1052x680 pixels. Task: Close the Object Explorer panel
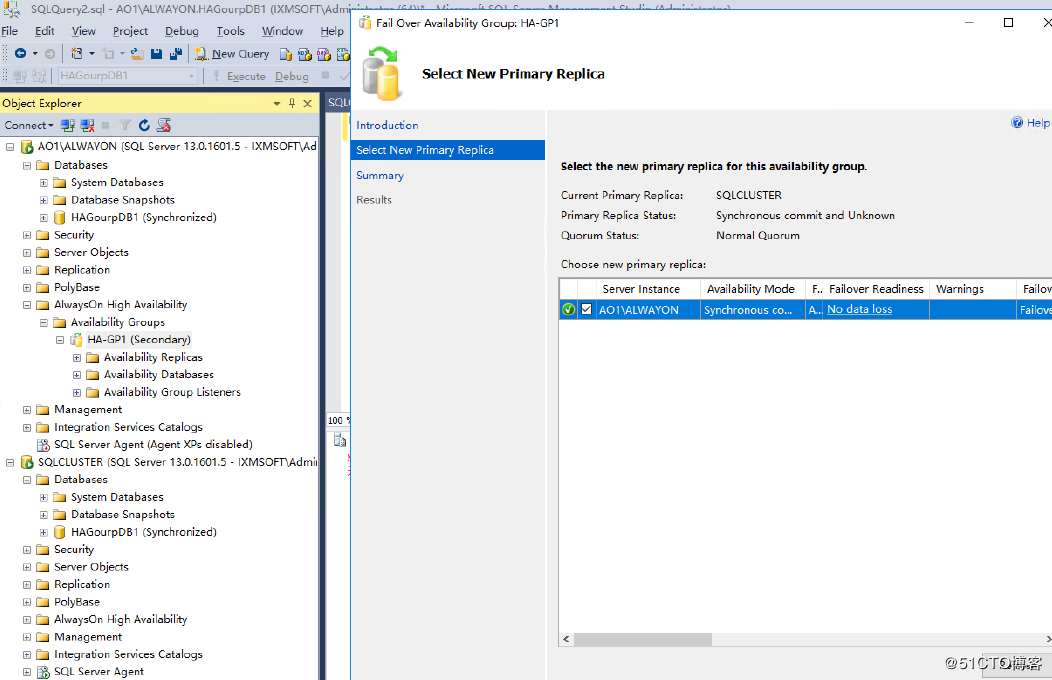pos(307,103)
